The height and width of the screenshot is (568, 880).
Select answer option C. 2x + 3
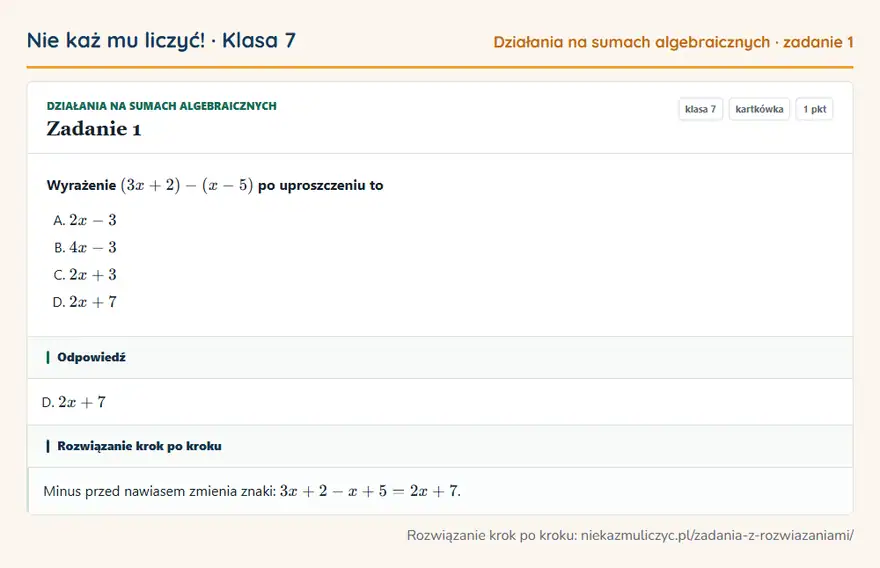(85, 275)
